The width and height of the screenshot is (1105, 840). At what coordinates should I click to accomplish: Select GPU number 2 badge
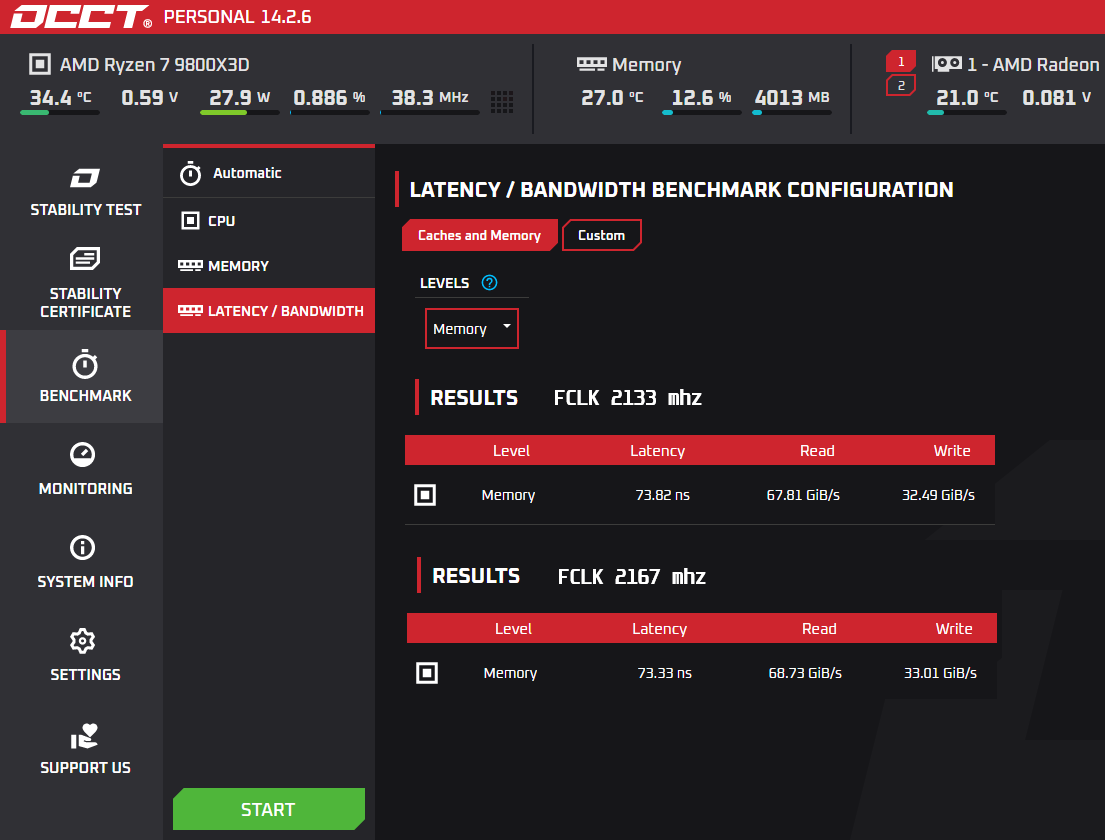click(x=901, y=85)
